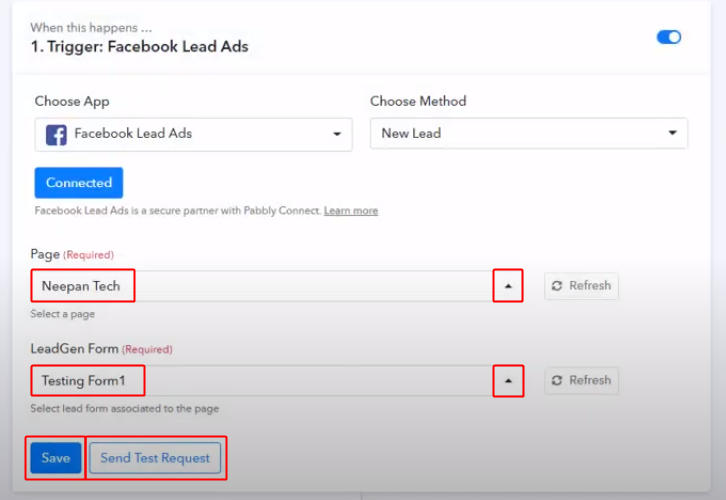Screen dimensions: 726x500
Task: Refresh the LeadGen Form list
Action: (581, 381)
